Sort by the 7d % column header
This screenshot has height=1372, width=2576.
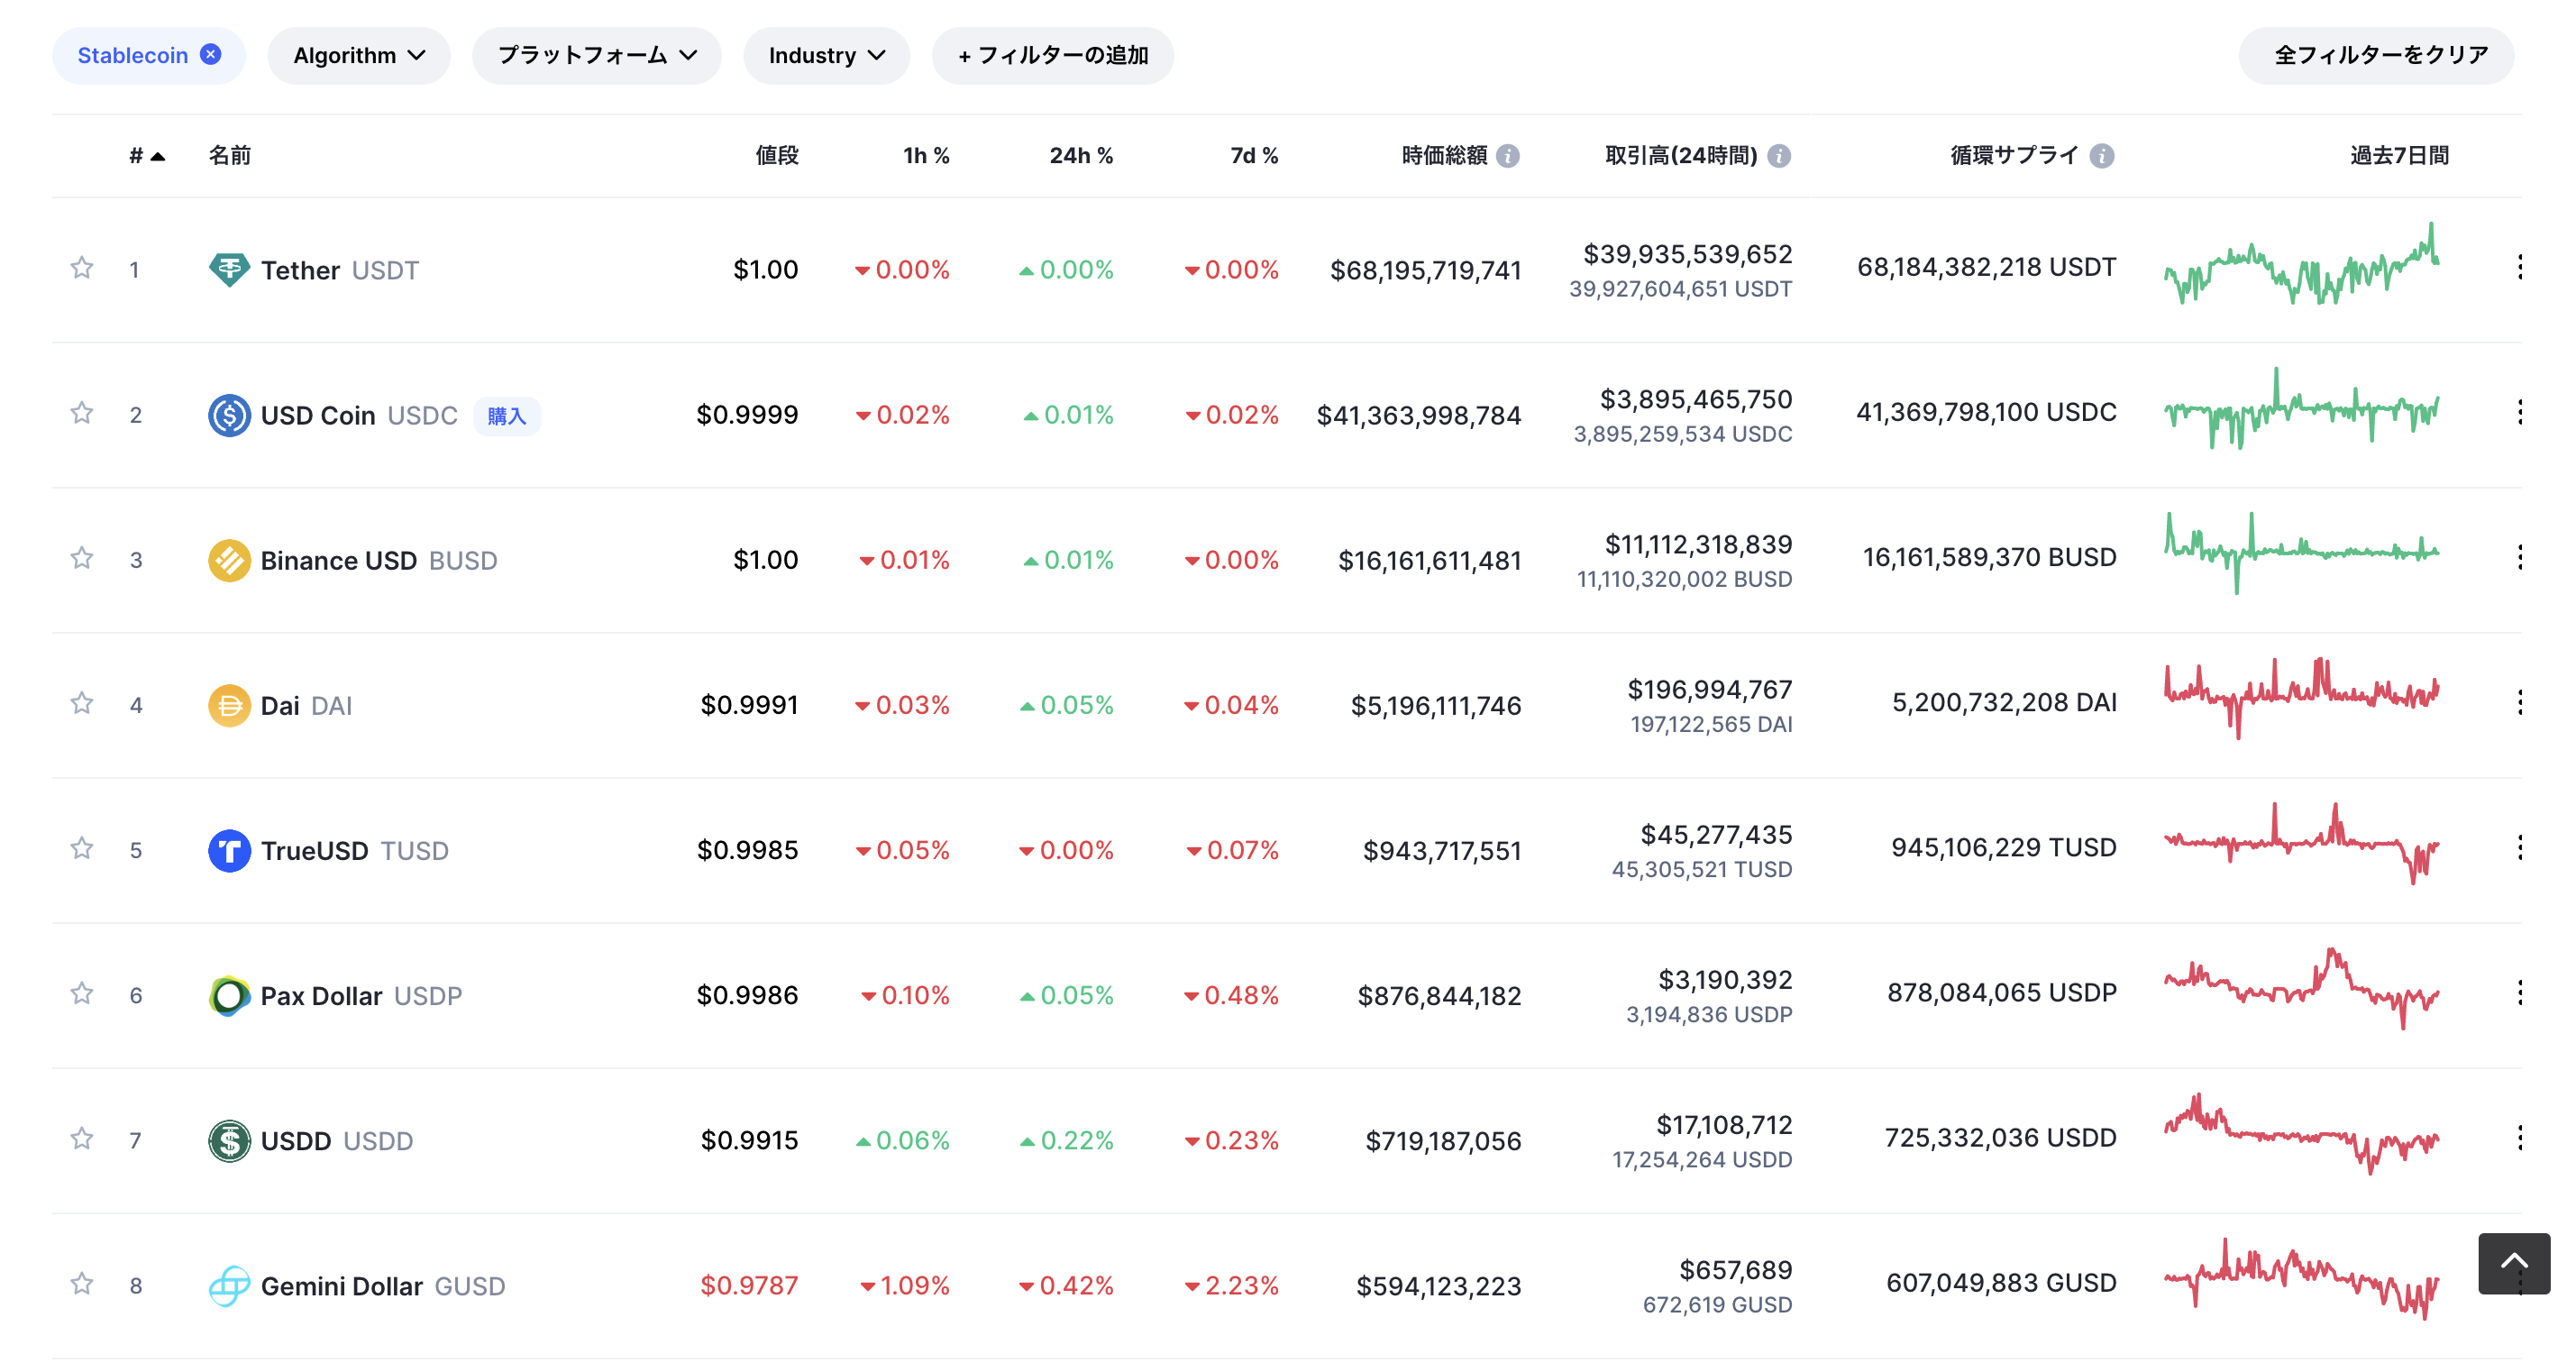pos(1254,156)
